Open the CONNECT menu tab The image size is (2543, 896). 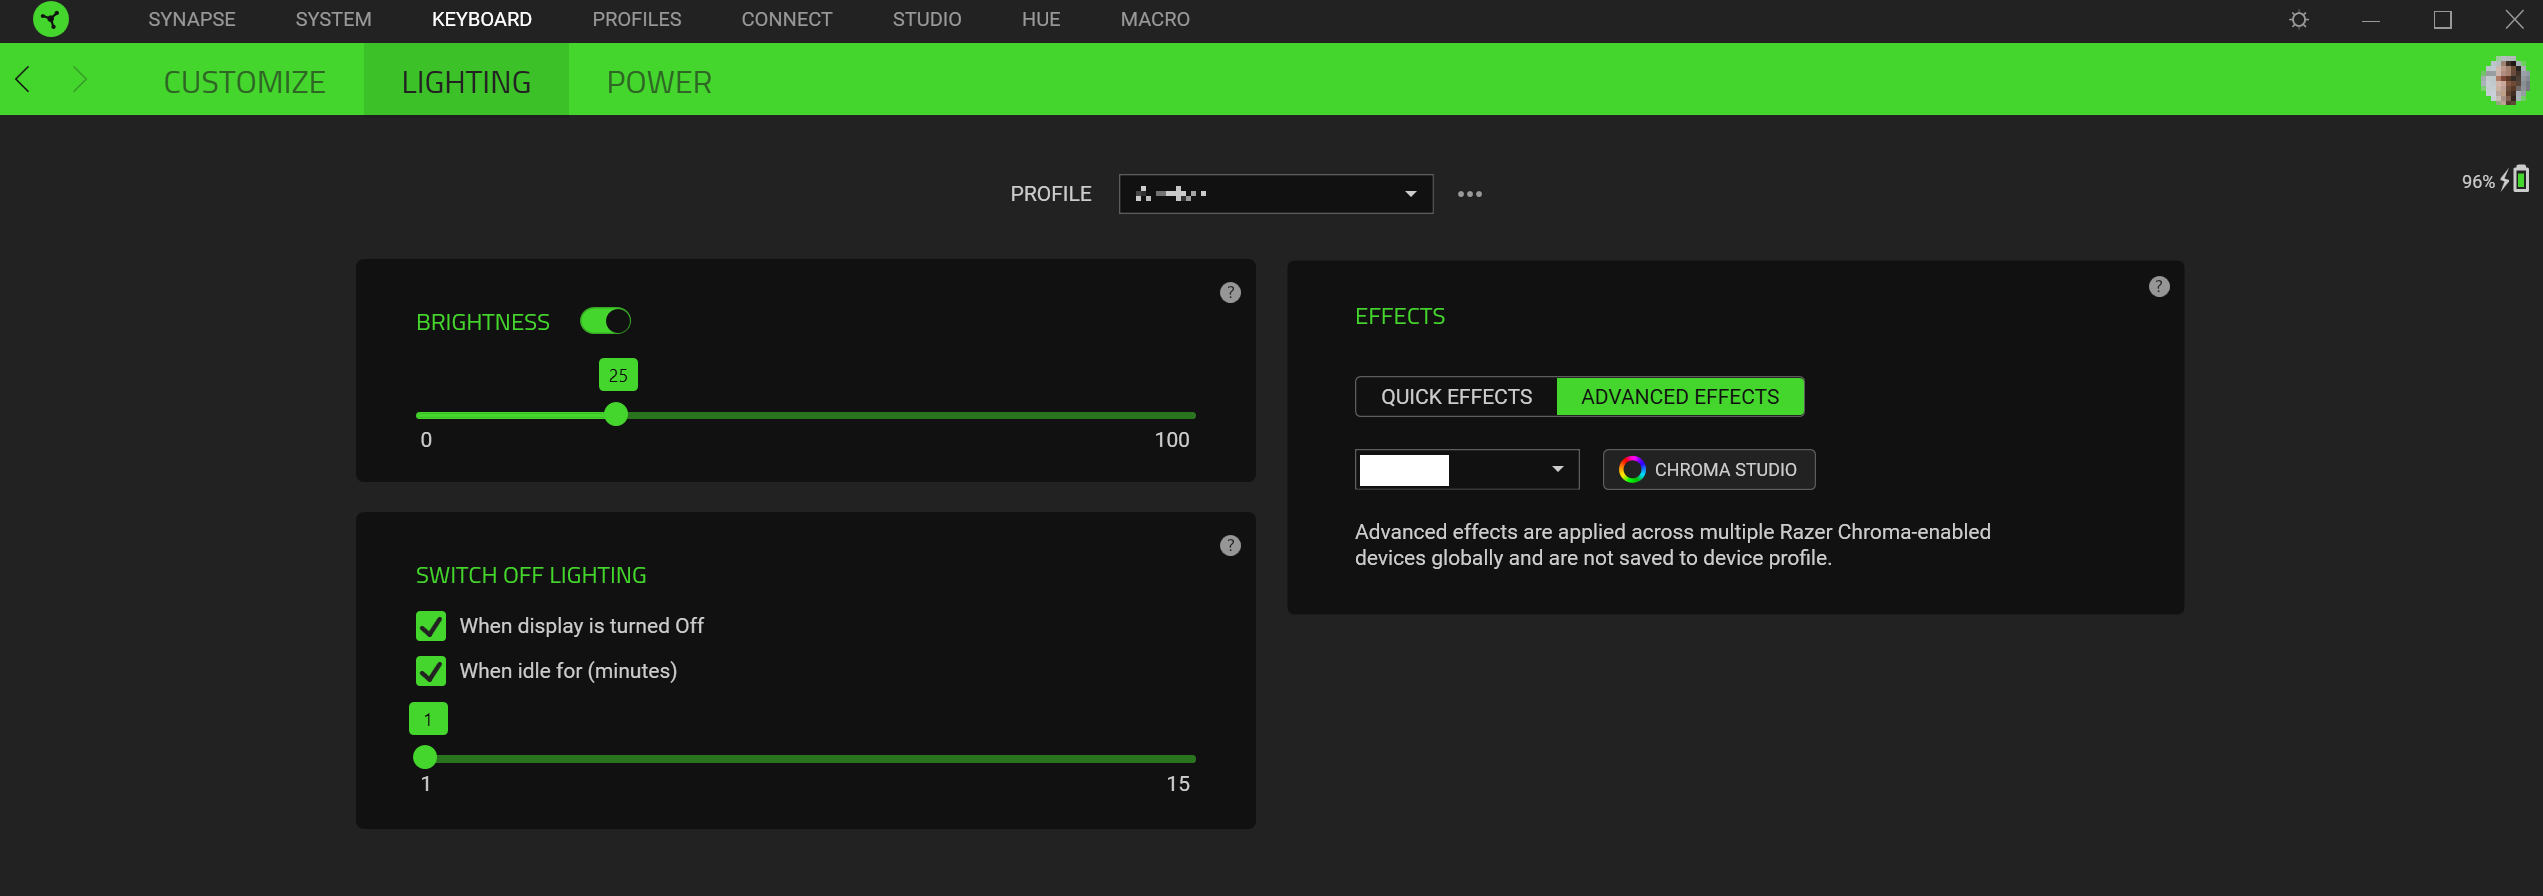click(x=787, y=20)
